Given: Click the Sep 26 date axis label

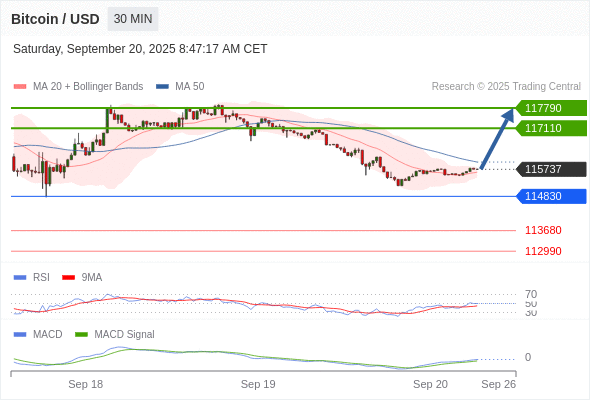Looking at the screenshot, I should 499,384.
